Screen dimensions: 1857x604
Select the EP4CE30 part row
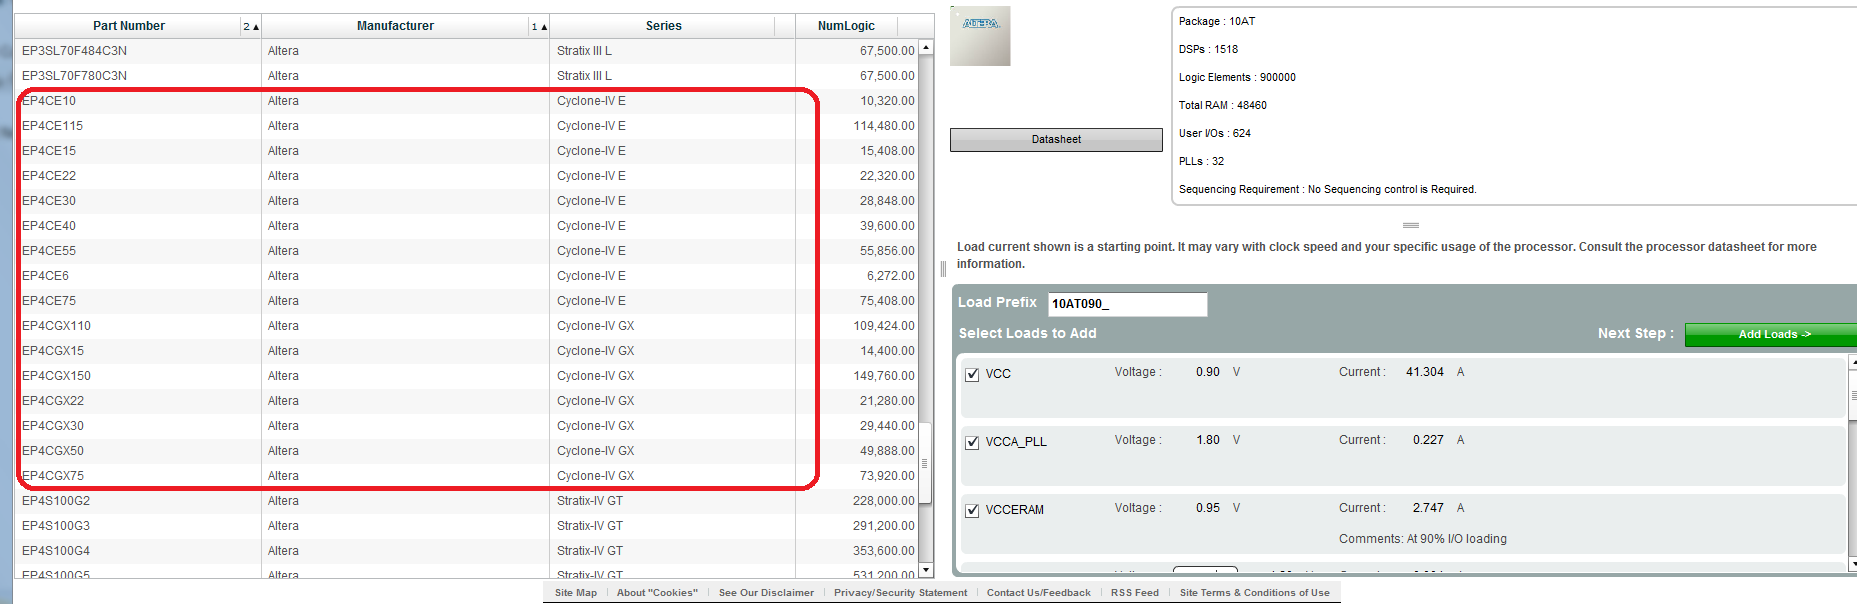click(x=467, y=201)
